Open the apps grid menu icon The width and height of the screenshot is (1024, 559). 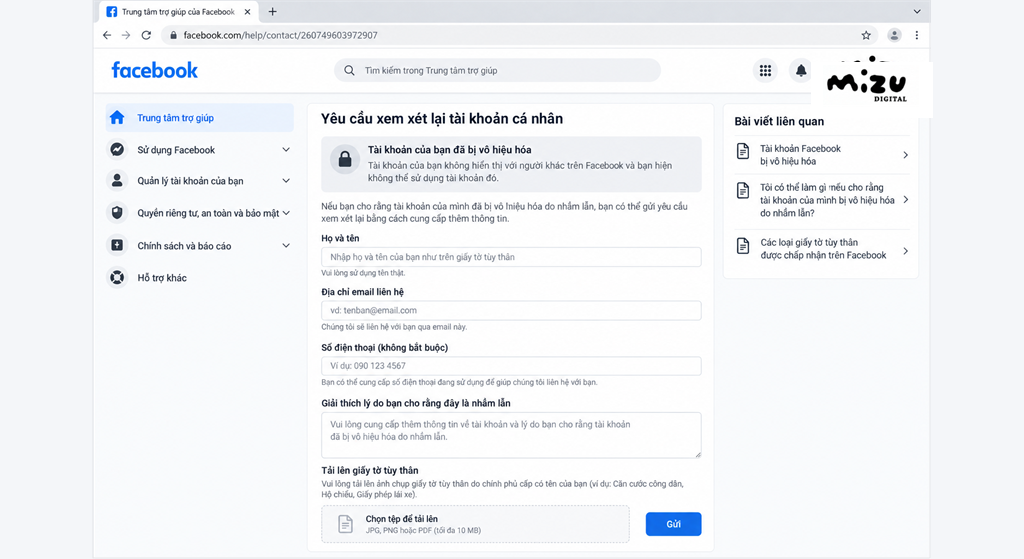tap(765, 71)
